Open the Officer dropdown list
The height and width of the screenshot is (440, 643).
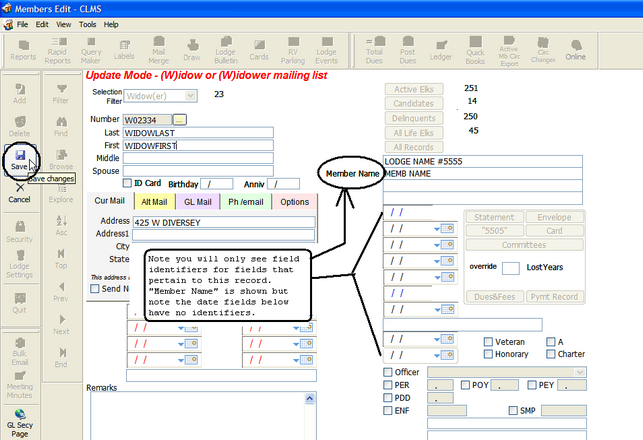tap(580, 372)
